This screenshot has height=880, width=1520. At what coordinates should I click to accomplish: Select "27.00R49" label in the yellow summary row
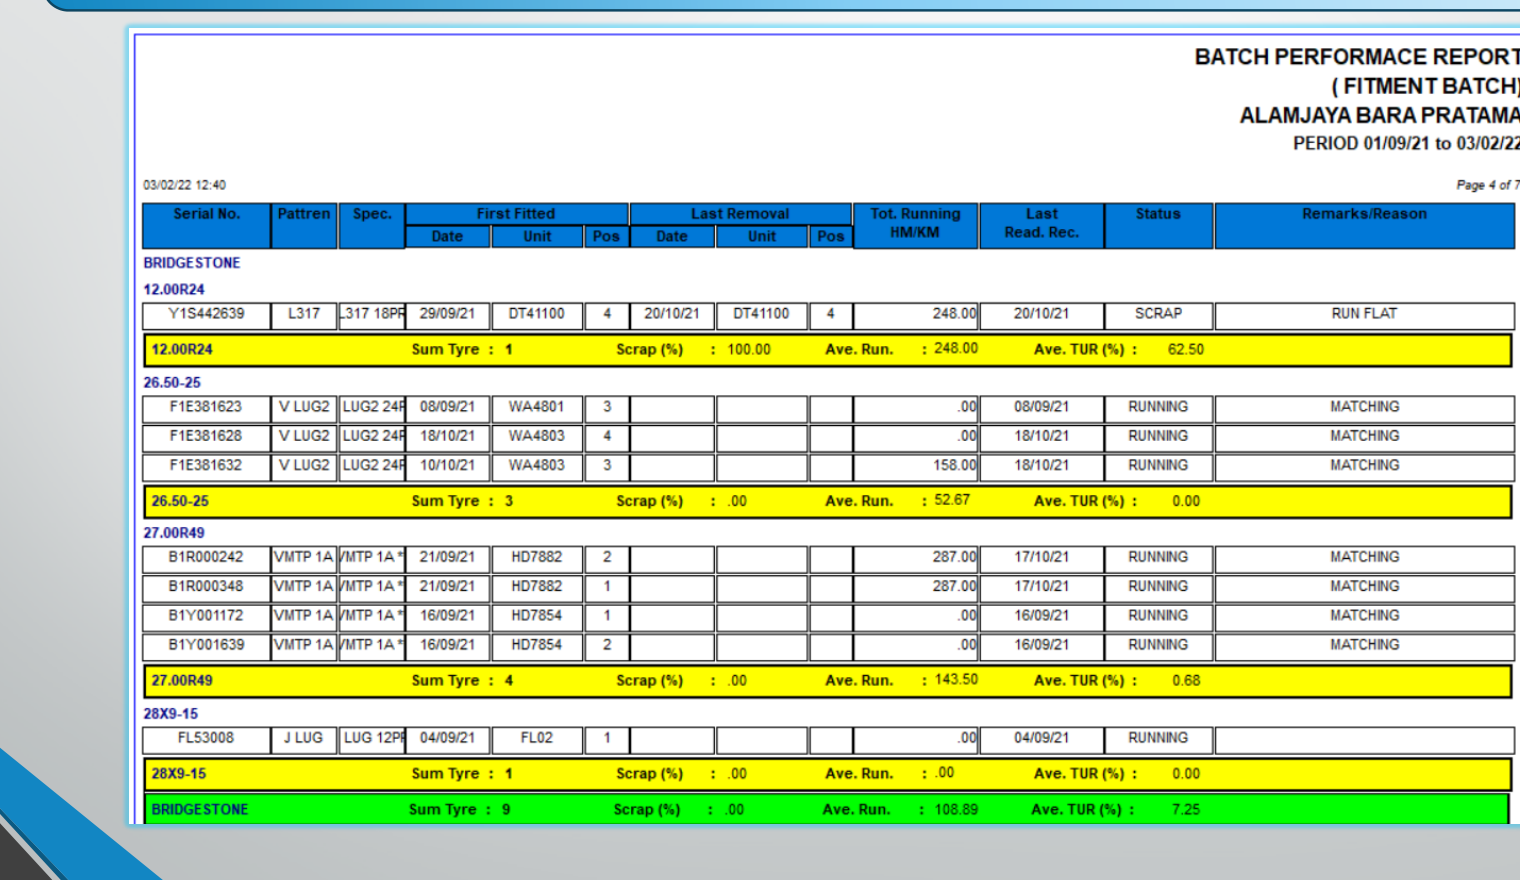click(x=182, y=681)
